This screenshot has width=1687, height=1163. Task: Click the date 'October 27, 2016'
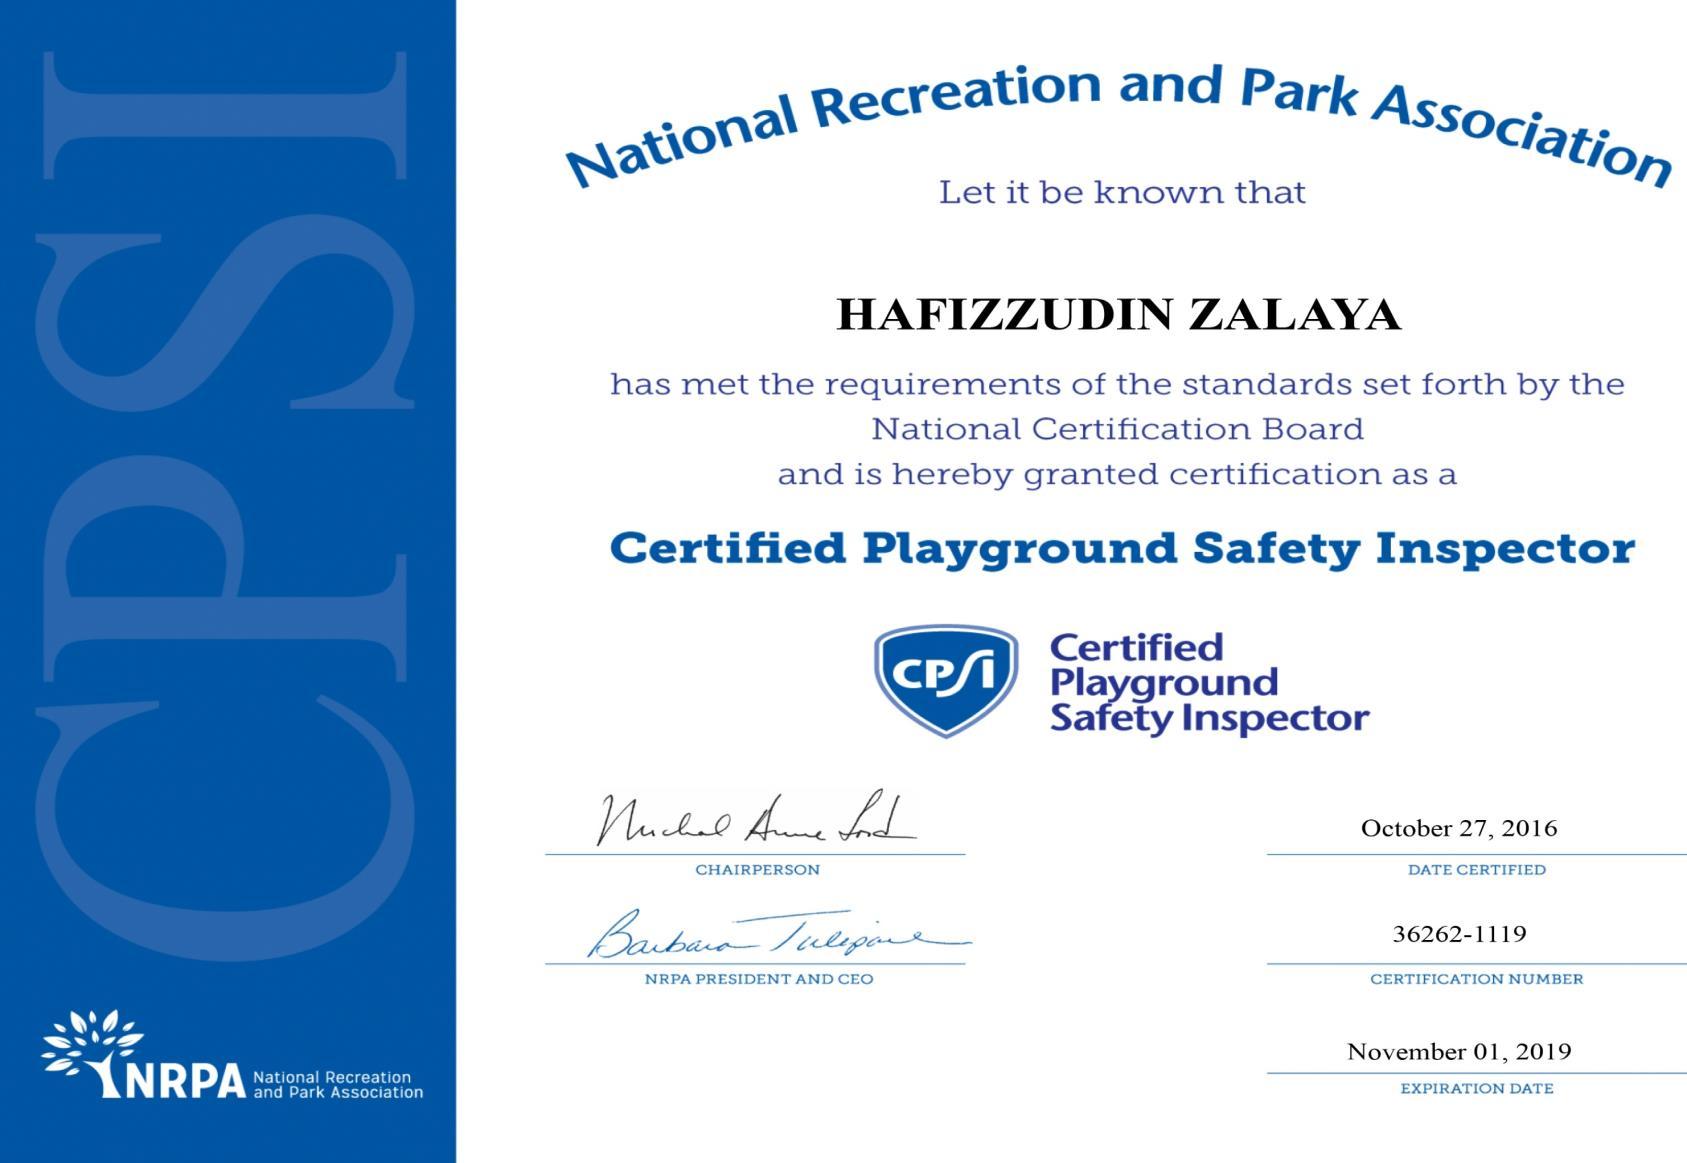1459,828
